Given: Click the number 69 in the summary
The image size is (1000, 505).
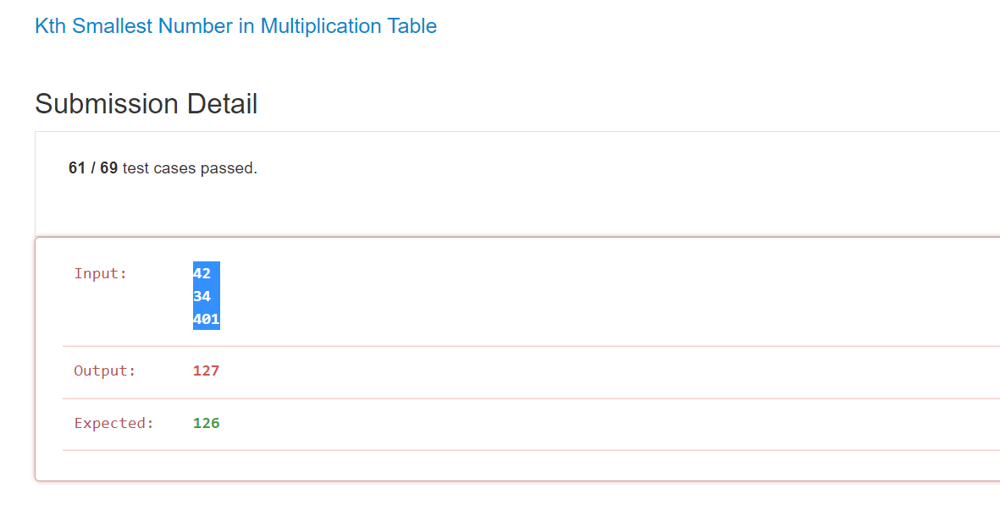Looking at the screenshot, I should coord(109,168).
